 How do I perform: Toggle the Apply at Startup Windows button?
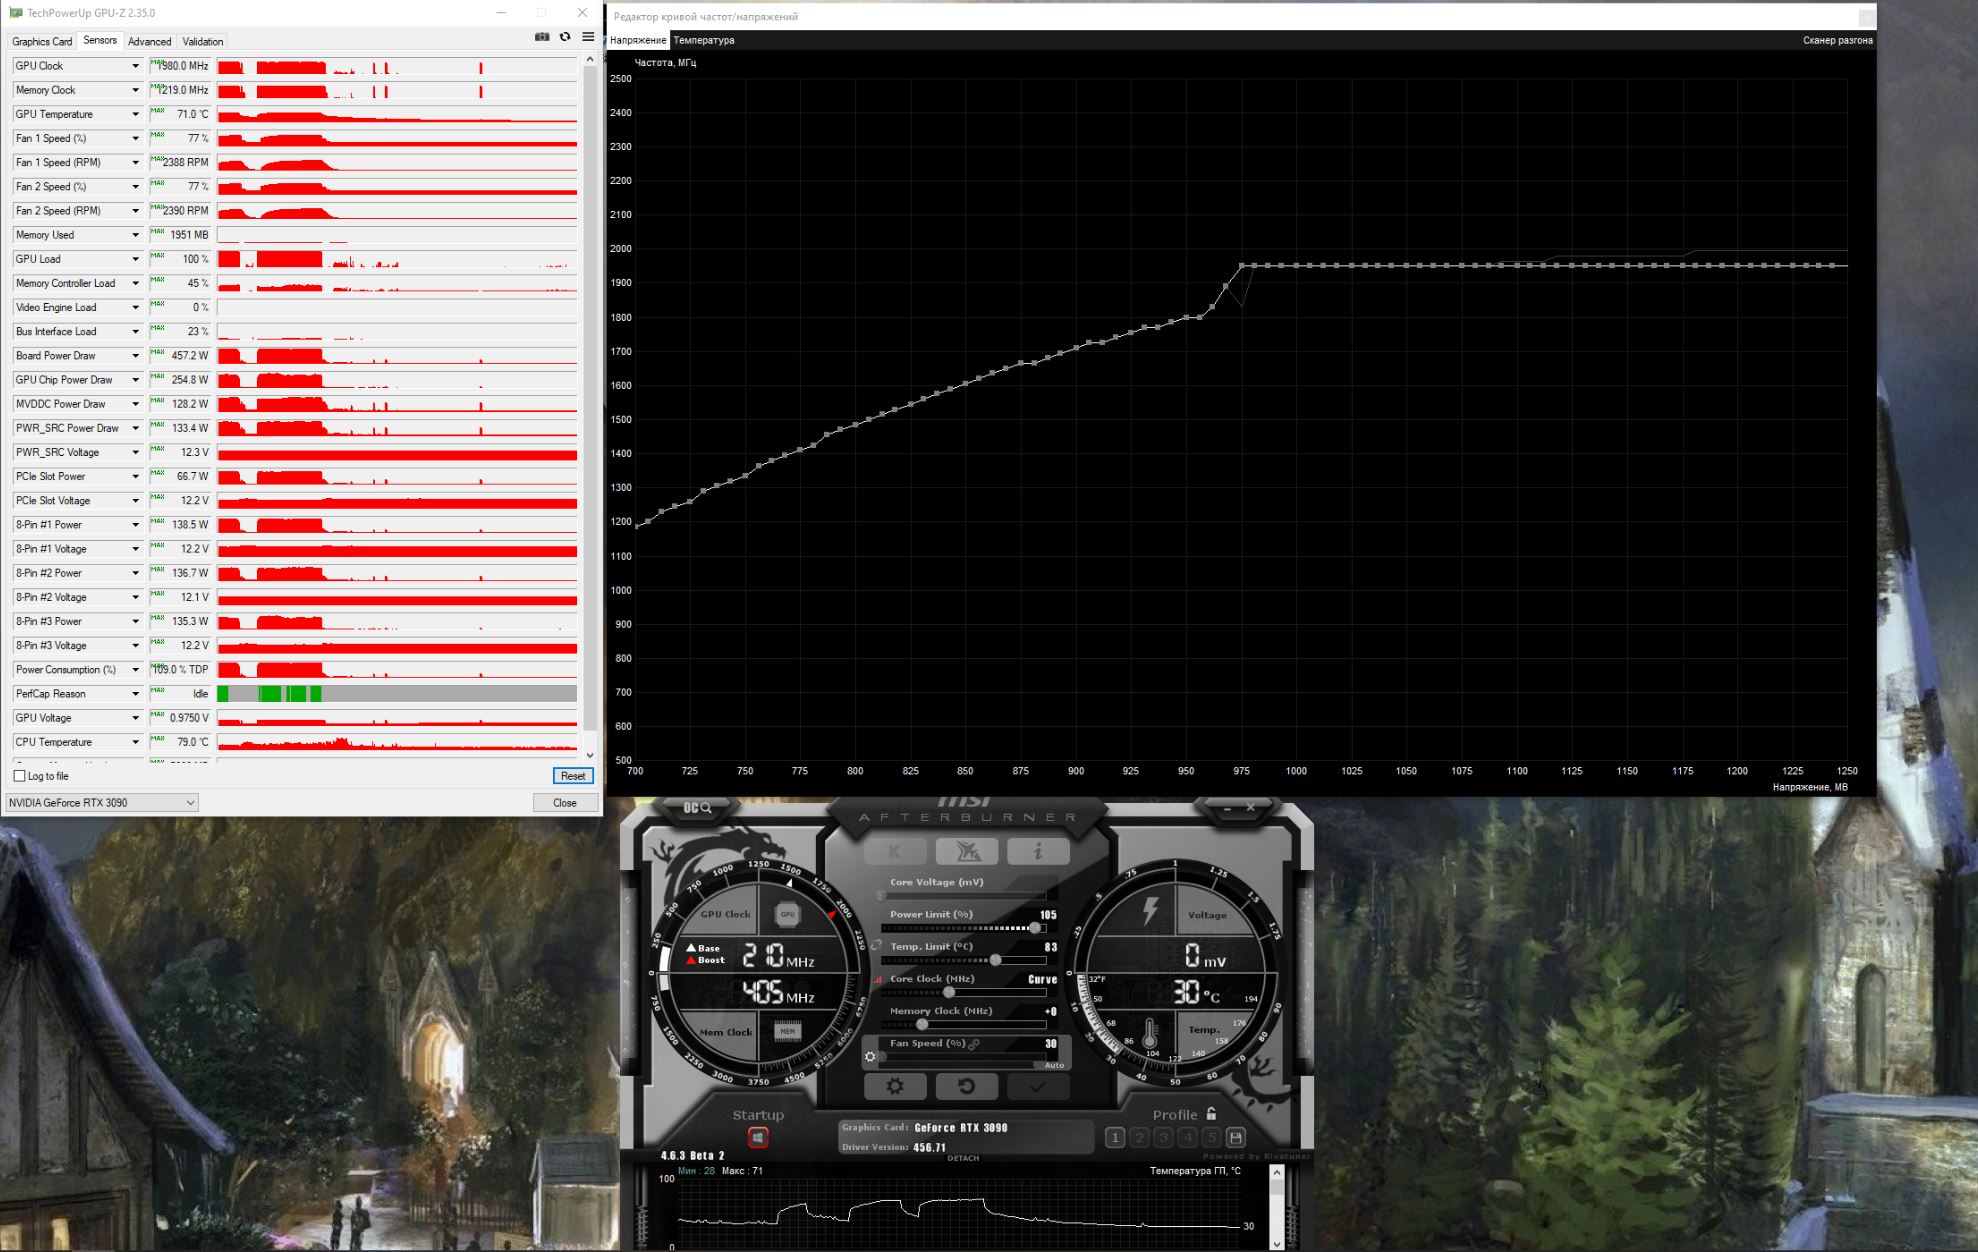pyautogui.click(x=758, y=1138)
